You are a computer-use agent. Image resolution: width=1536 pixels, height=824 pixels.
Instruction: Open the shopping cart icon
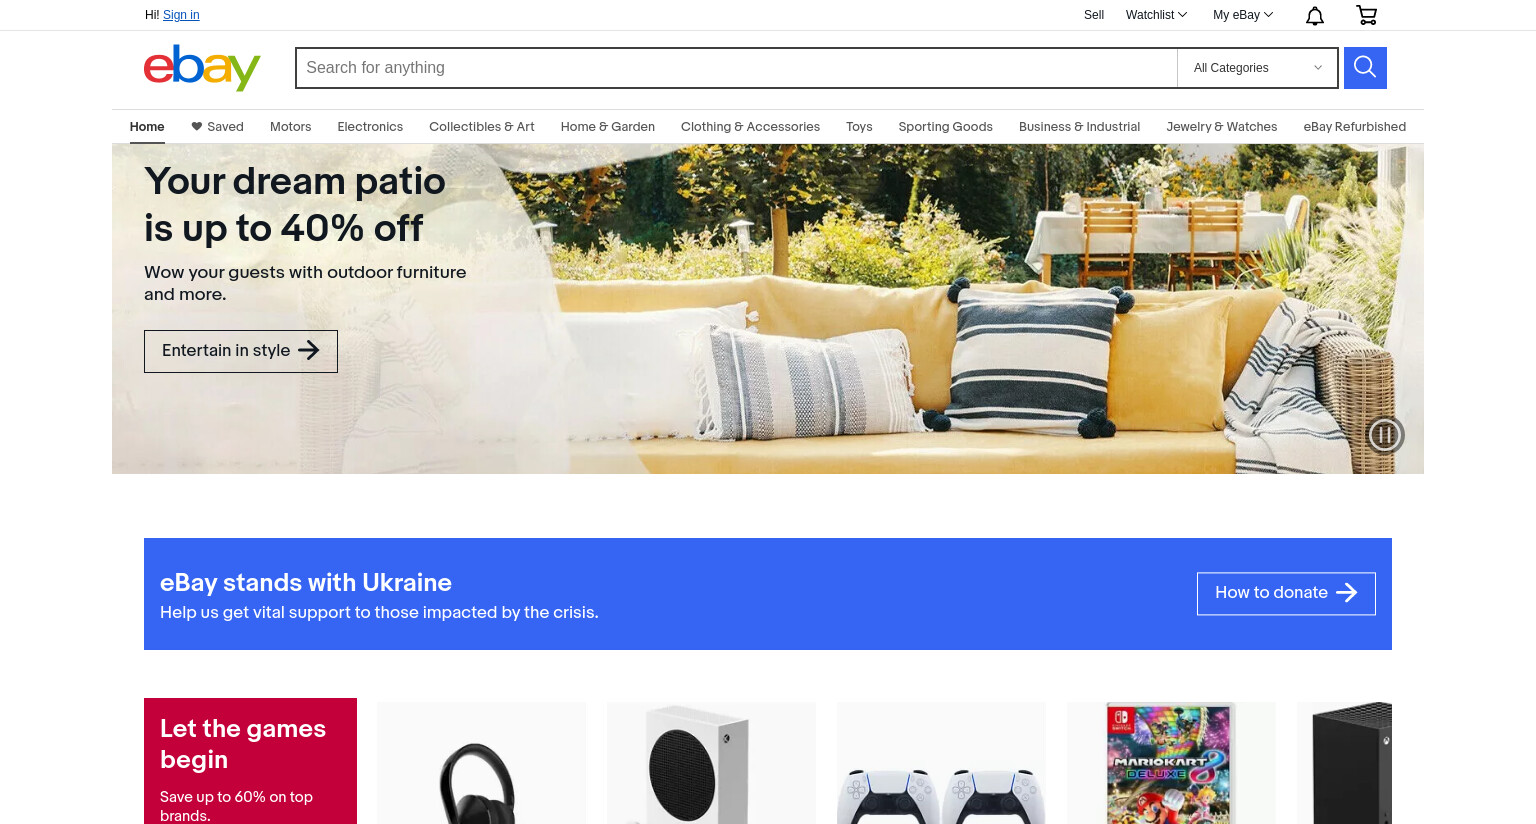pyautogui.click(x=1366, y=15)
